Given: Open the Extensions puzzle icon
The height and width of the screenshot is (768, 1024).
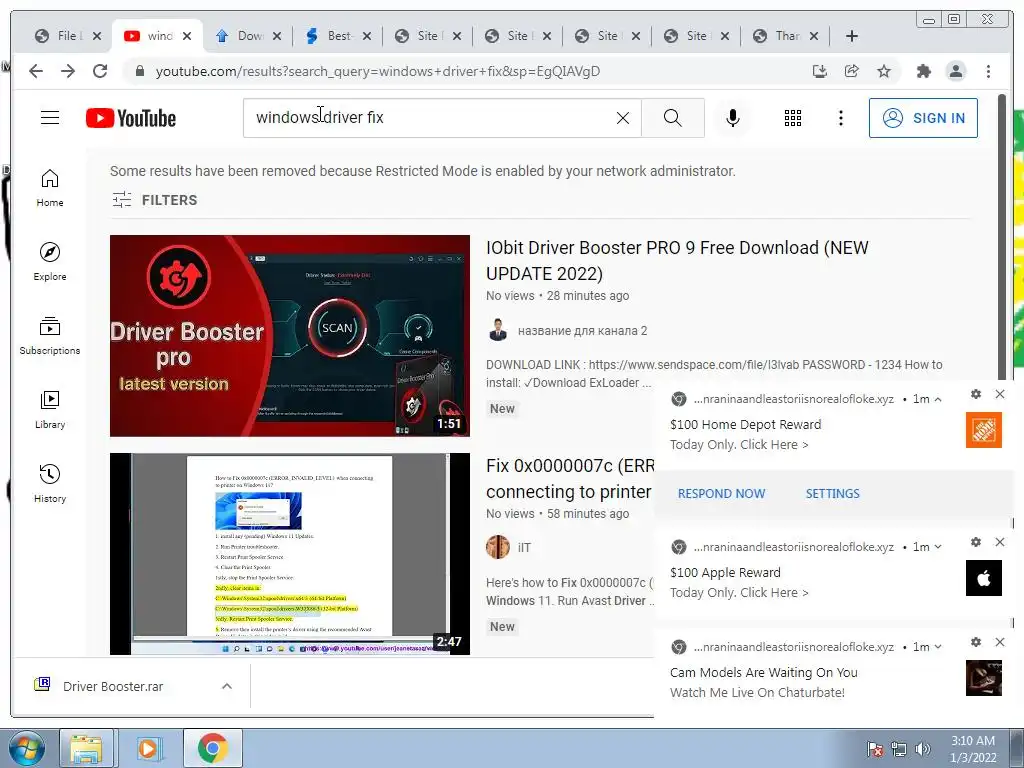Looking at the screenshot, I should click(x=923, y=71).
